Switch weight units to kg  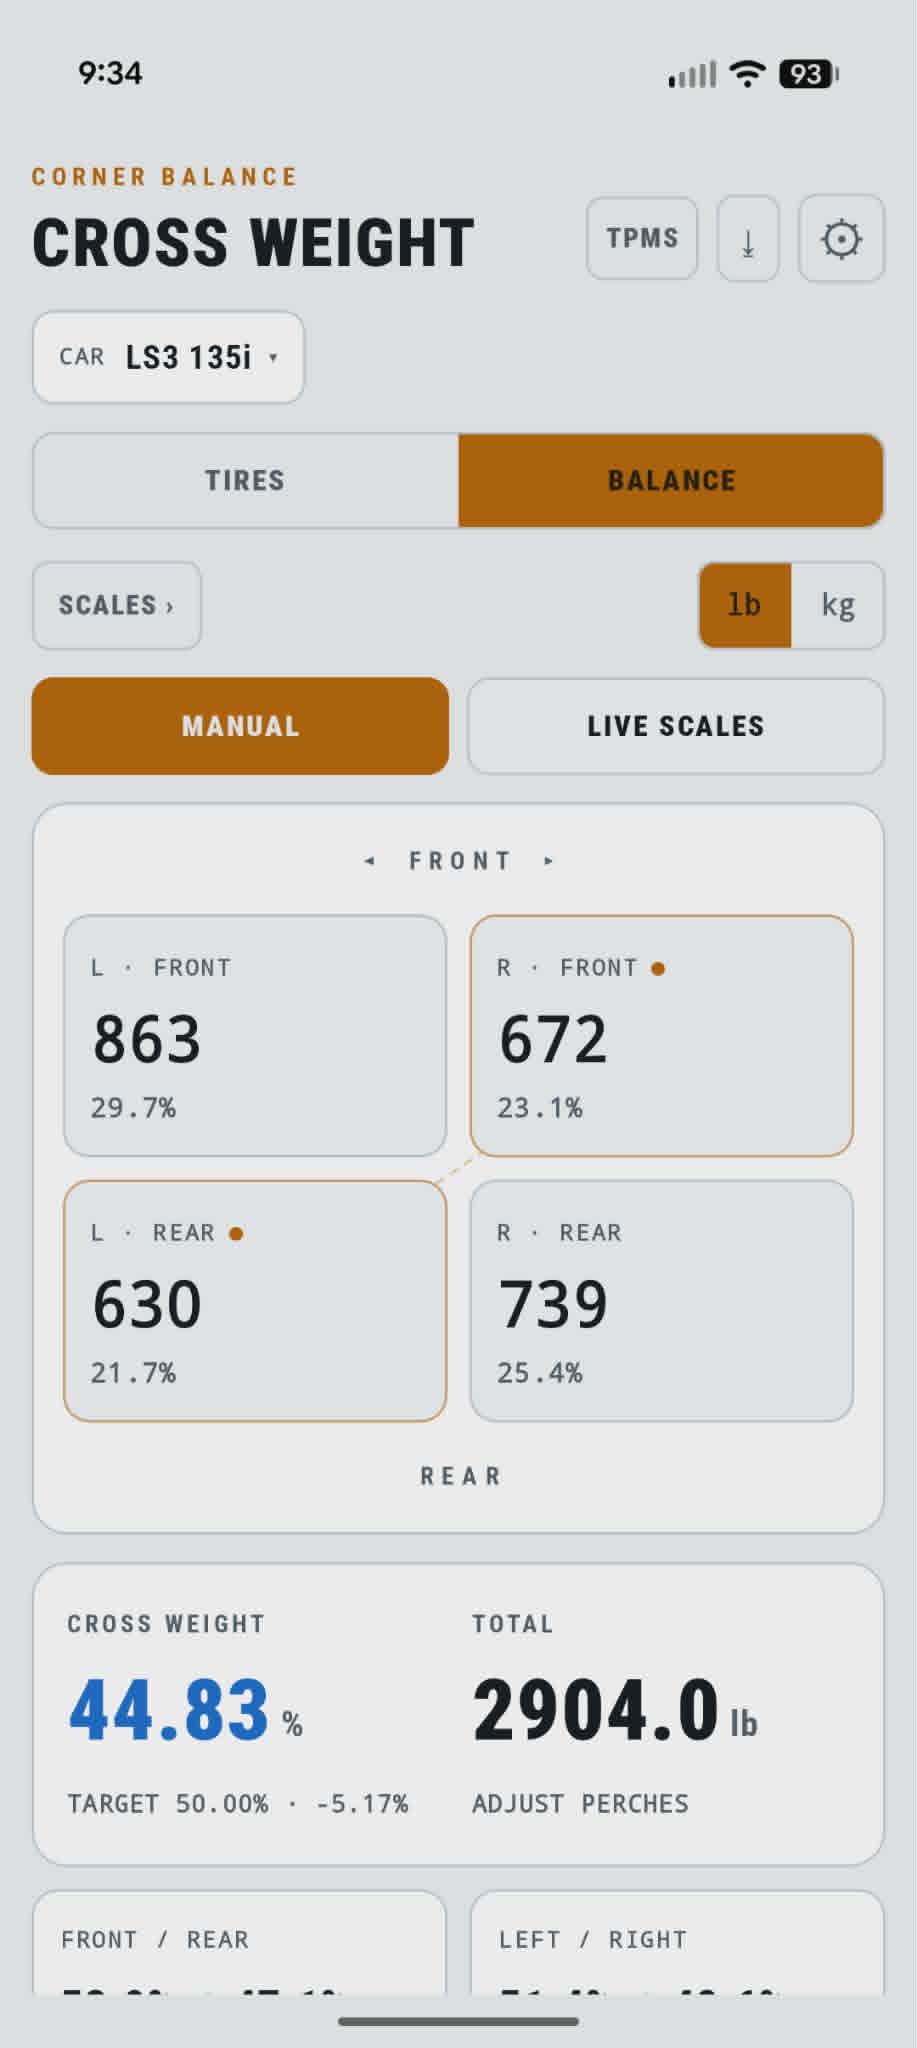coord(838,605)
